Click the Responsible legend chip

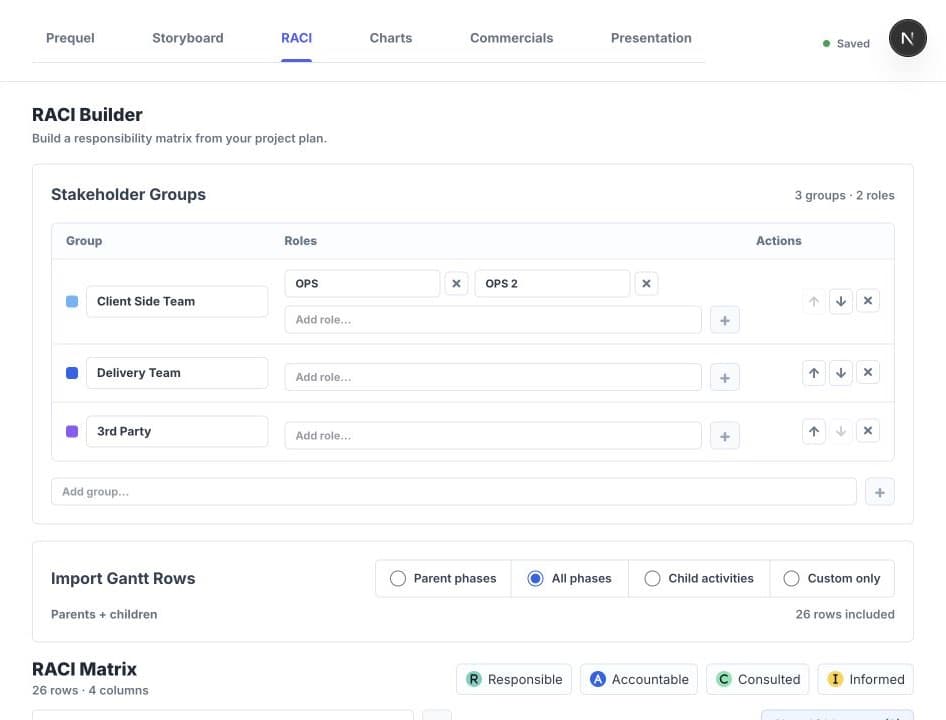pos(514,680)
